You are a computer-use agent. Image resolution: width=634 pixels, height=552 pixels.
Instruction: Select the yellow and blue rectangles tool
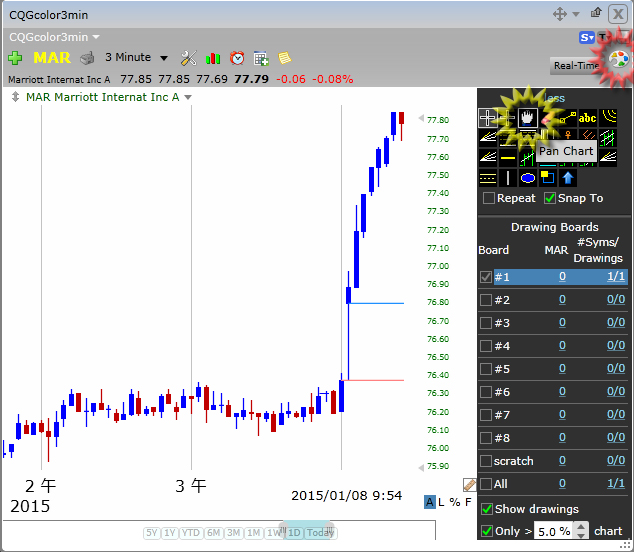click(547, 178)
